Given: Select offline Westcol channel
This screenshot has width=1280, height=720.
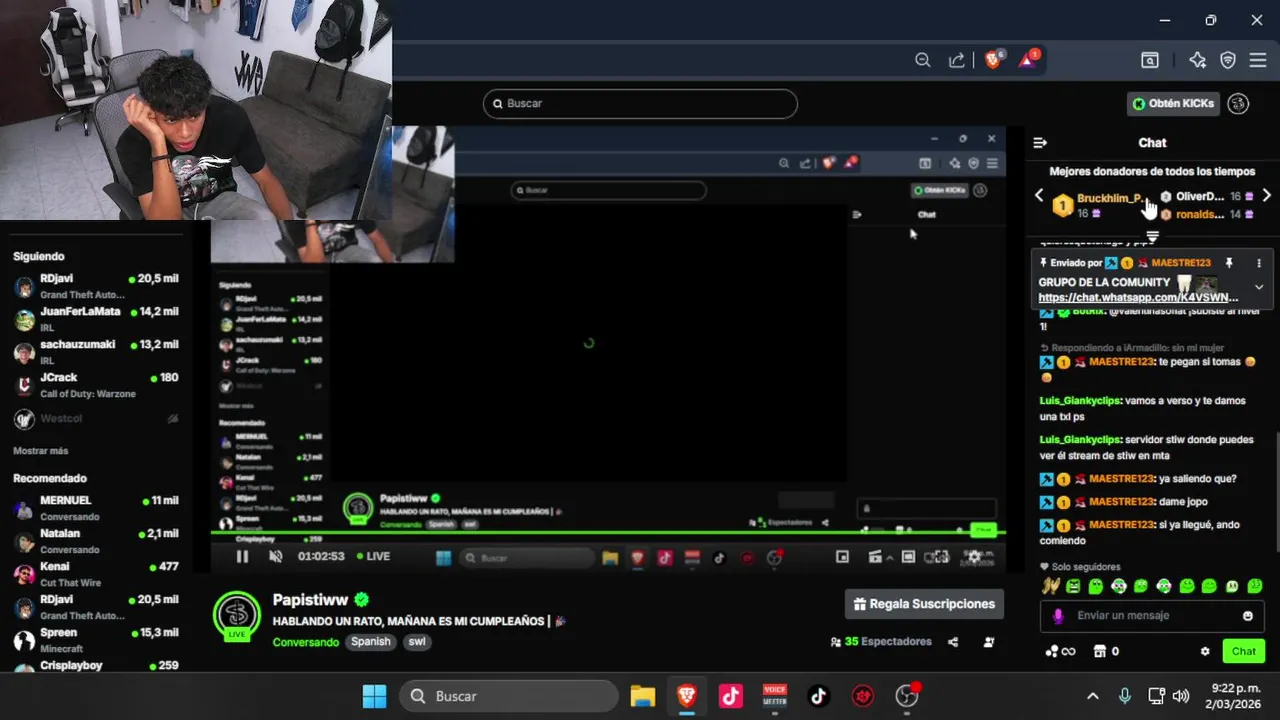Looking at the screenshot, I should coord(96,418).
